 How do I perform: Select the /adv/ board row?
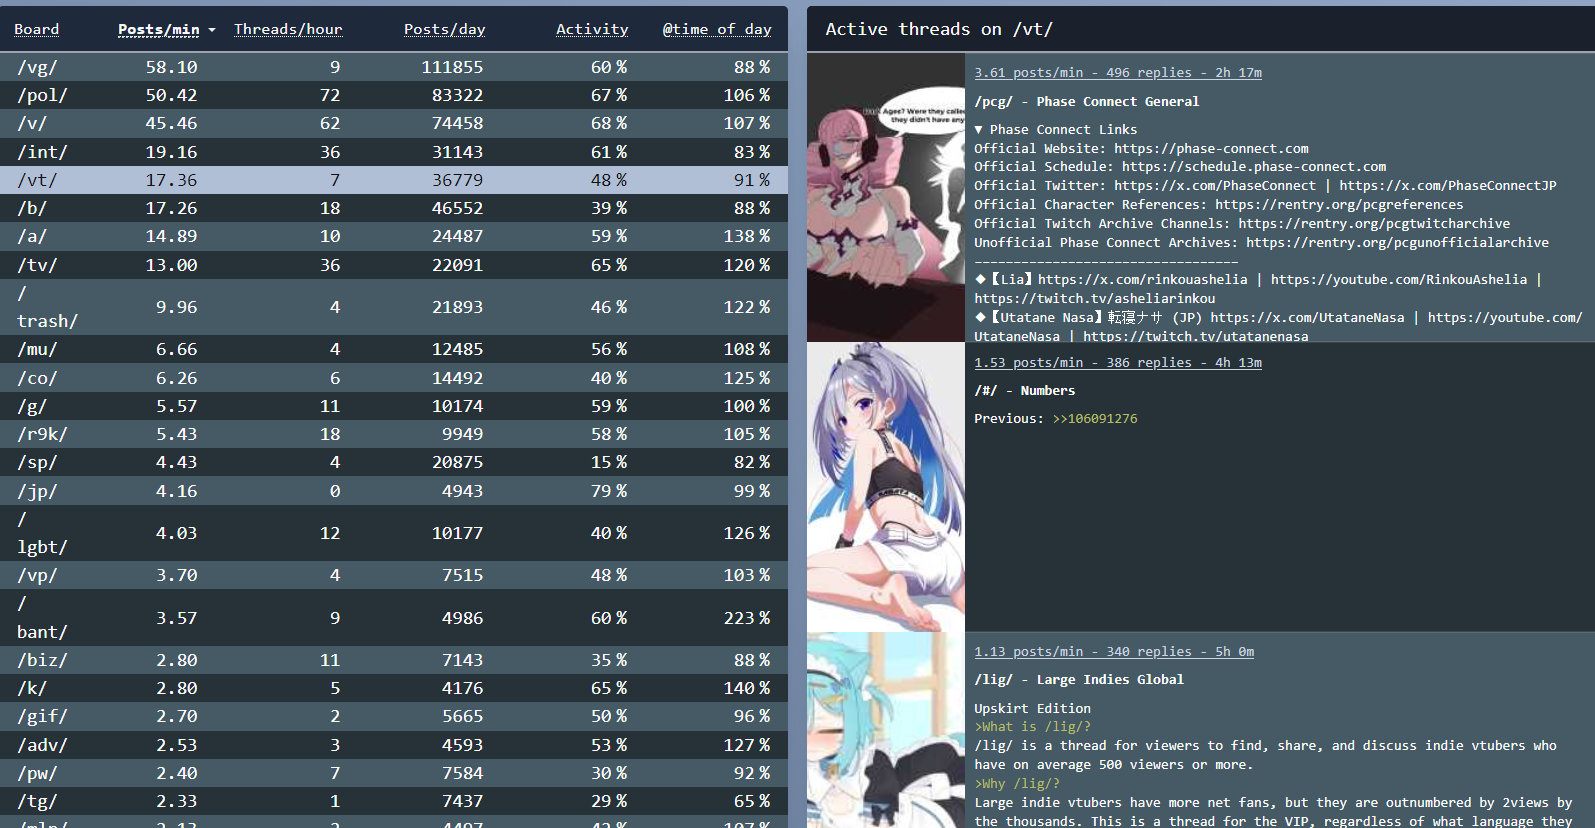[x=394, y=745]
